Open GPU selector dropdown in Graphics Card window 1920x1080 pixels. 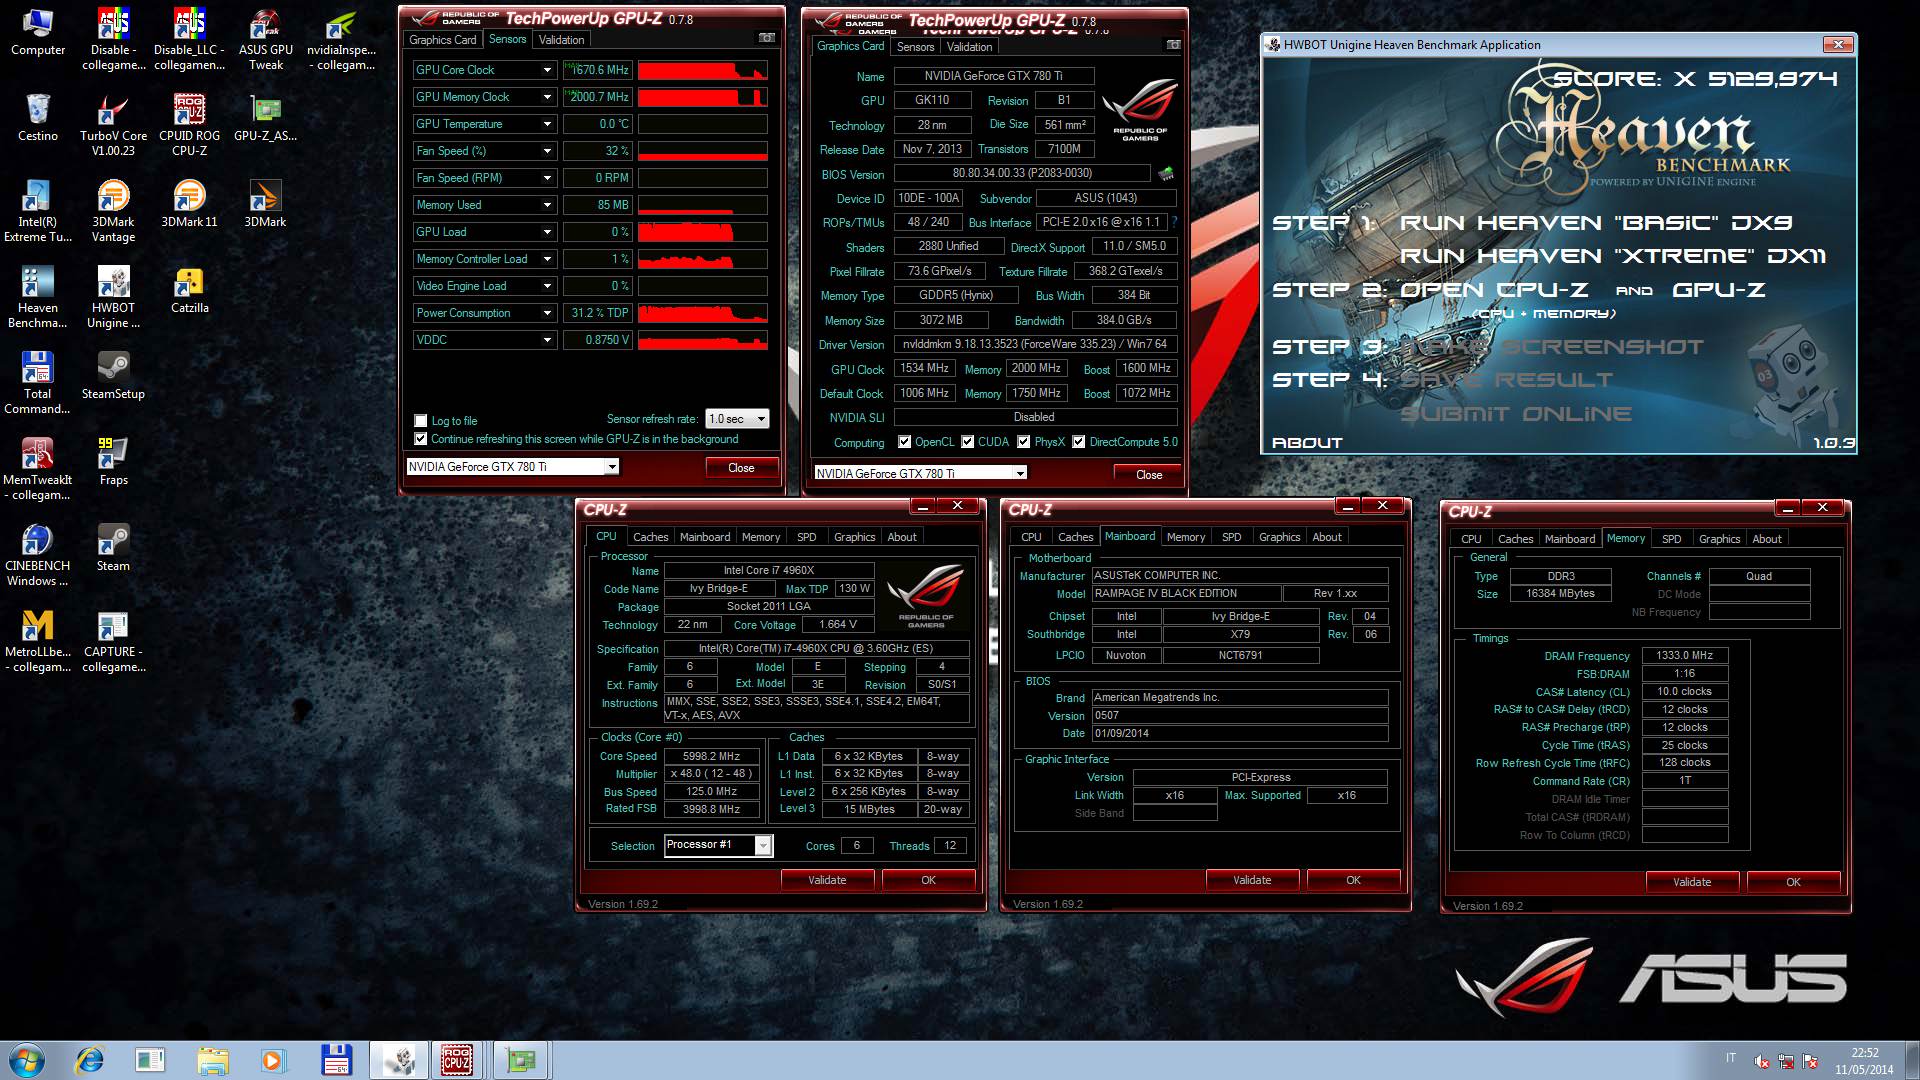921,473
